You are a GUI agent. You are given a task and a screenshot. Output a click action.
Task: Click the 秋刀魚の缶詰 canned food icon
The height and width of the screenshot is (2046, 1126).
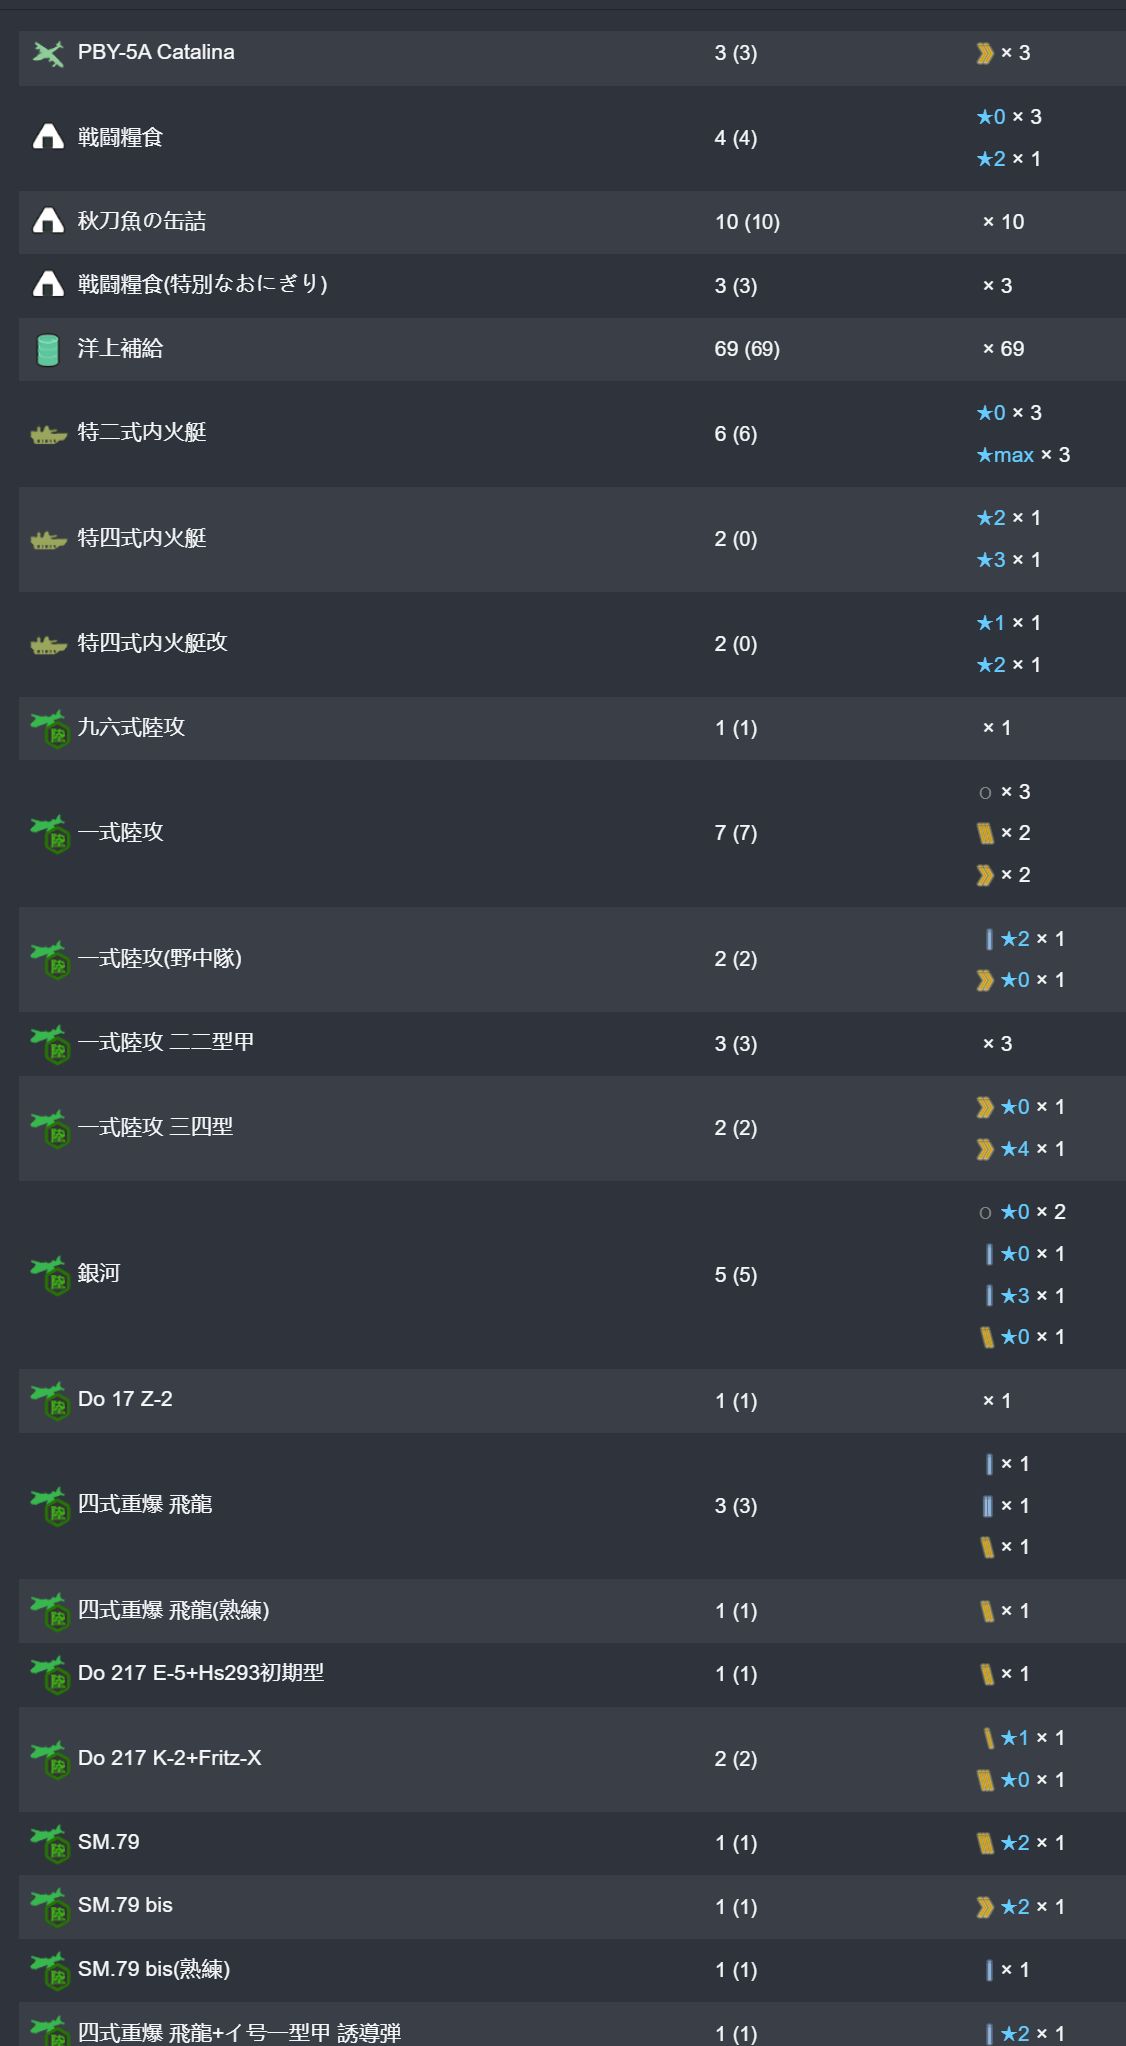point(47,221)
